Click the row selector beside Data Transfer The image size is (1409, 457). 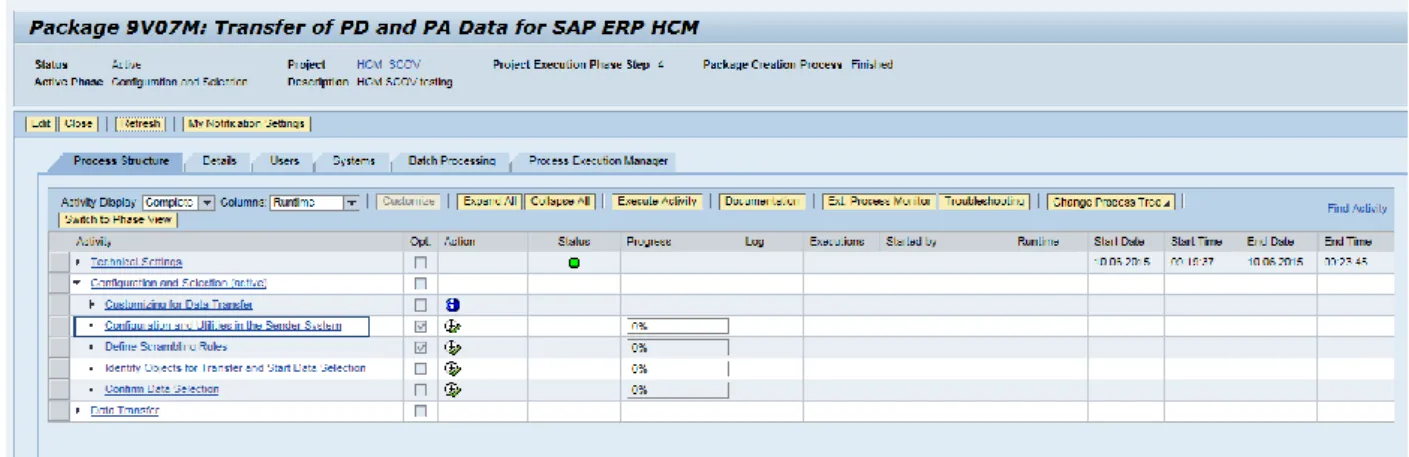[61, 410]
